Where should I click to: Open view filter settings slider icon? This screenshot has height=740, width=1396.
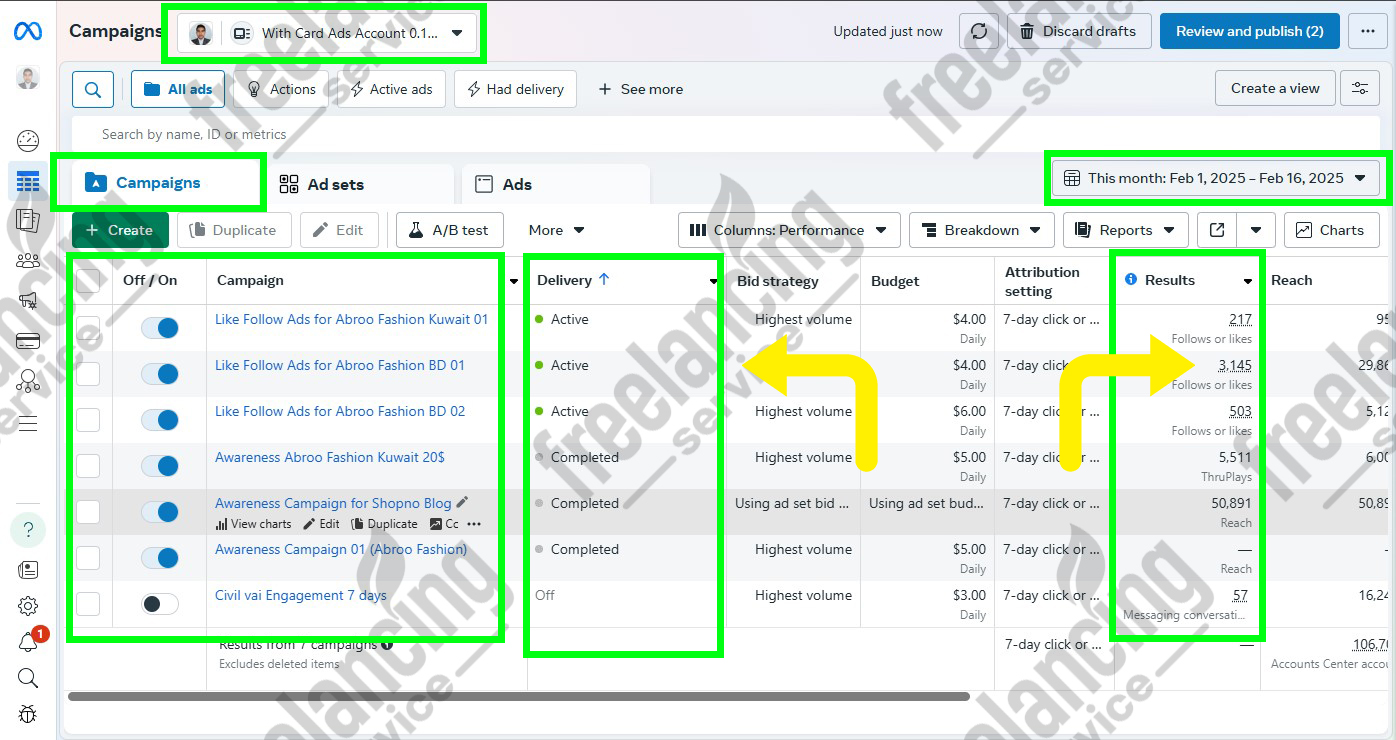(1360, 88)
